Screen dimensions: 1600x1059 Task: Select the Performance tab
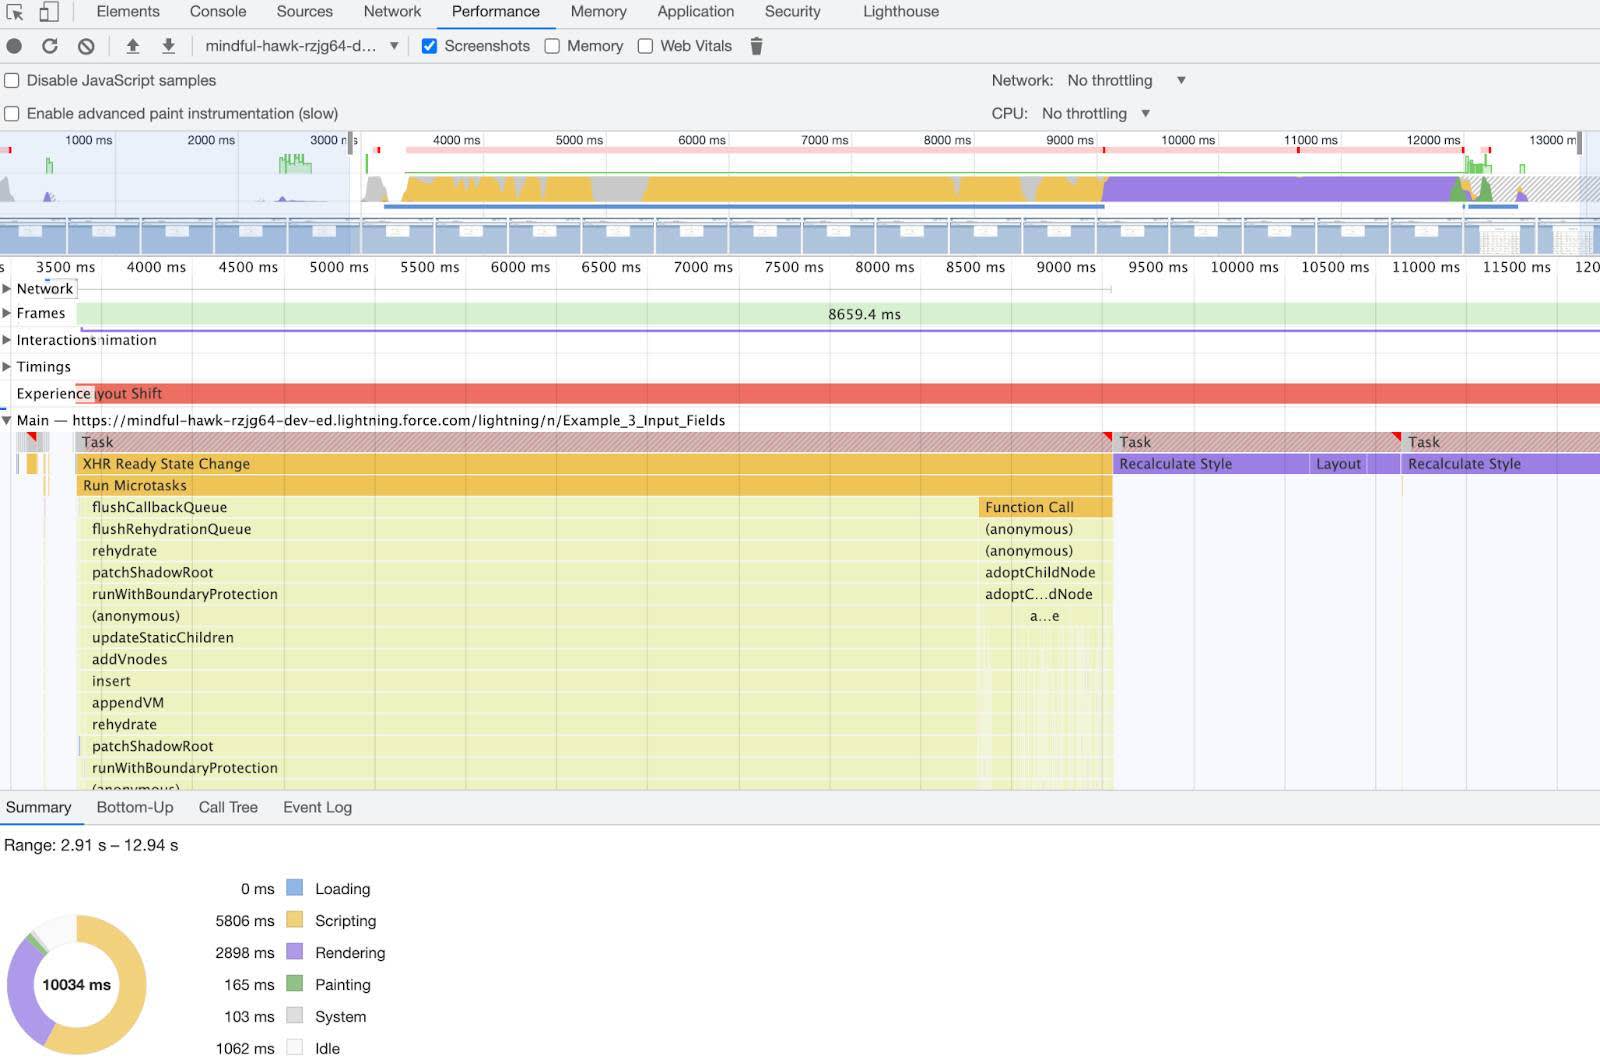pos(495,12)
